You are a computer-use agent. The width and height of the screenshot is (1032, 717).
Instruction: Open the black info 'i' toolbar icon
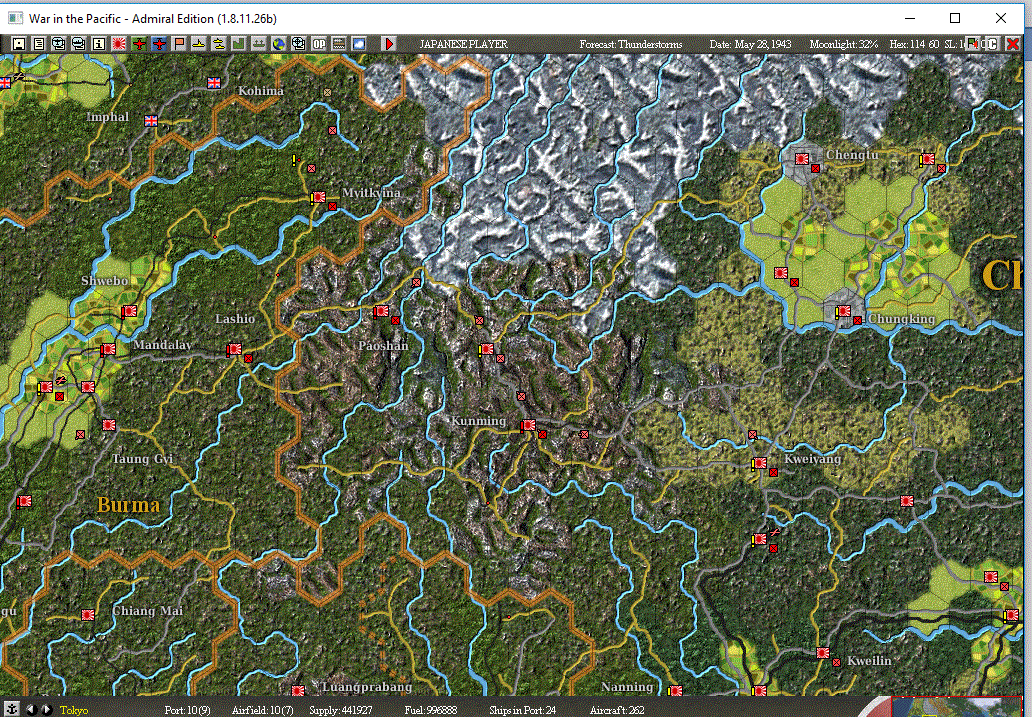(99, 44)
